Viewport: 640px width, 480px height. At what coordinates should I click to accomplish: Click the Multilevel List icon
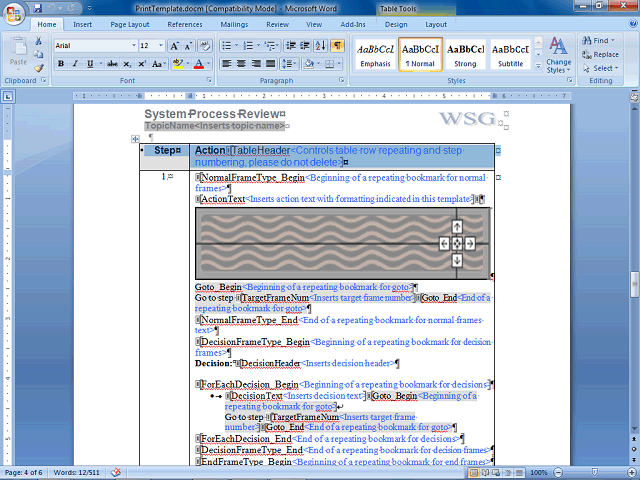[270, 46]
